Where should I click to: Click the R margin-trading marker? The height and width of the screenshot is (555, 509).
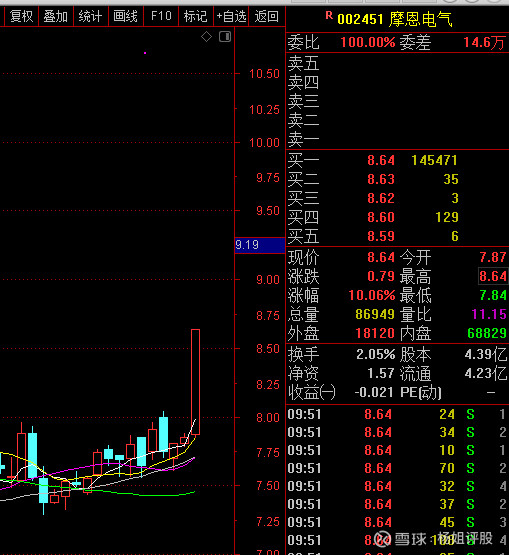pos(329,15)
